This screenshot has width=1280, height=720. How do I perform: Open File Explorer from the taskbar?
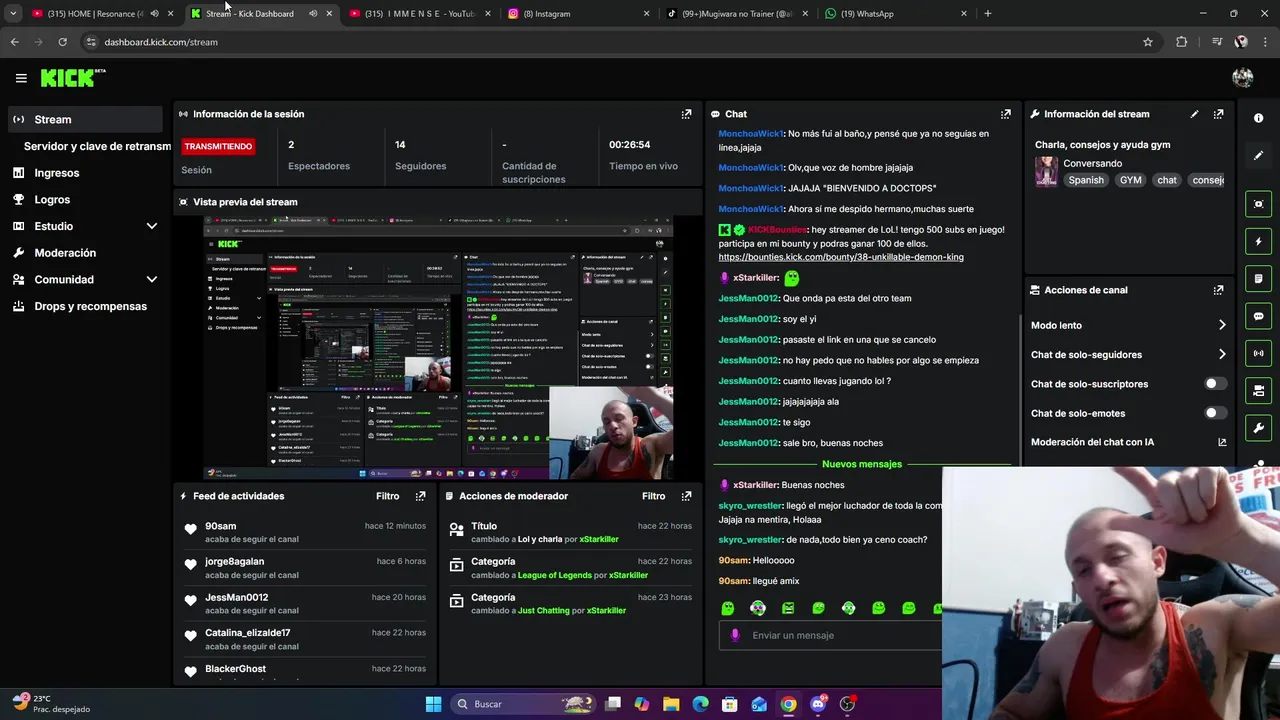pos(671,704)
